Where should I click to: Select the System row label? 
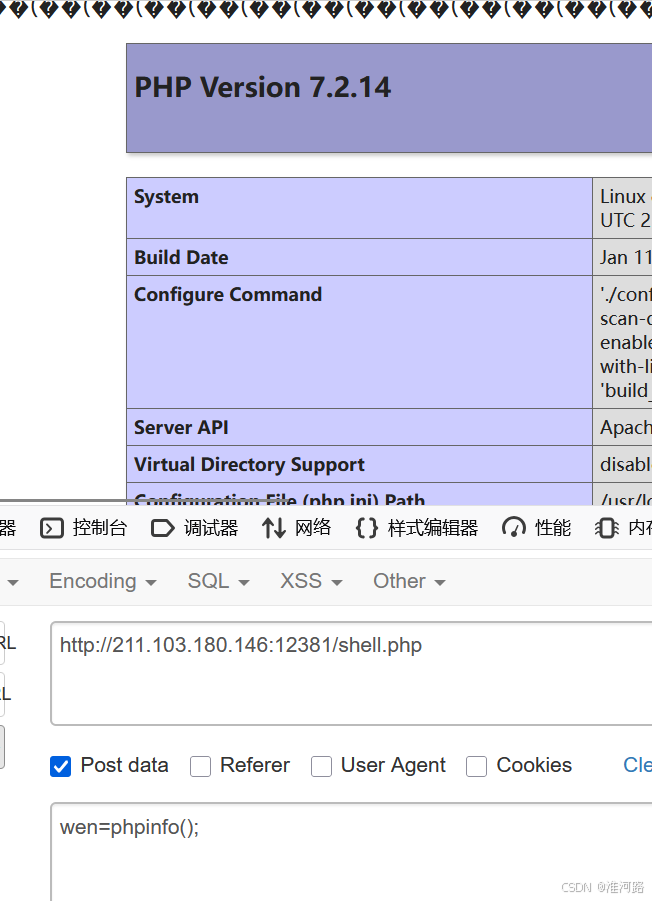coord(166,197)
